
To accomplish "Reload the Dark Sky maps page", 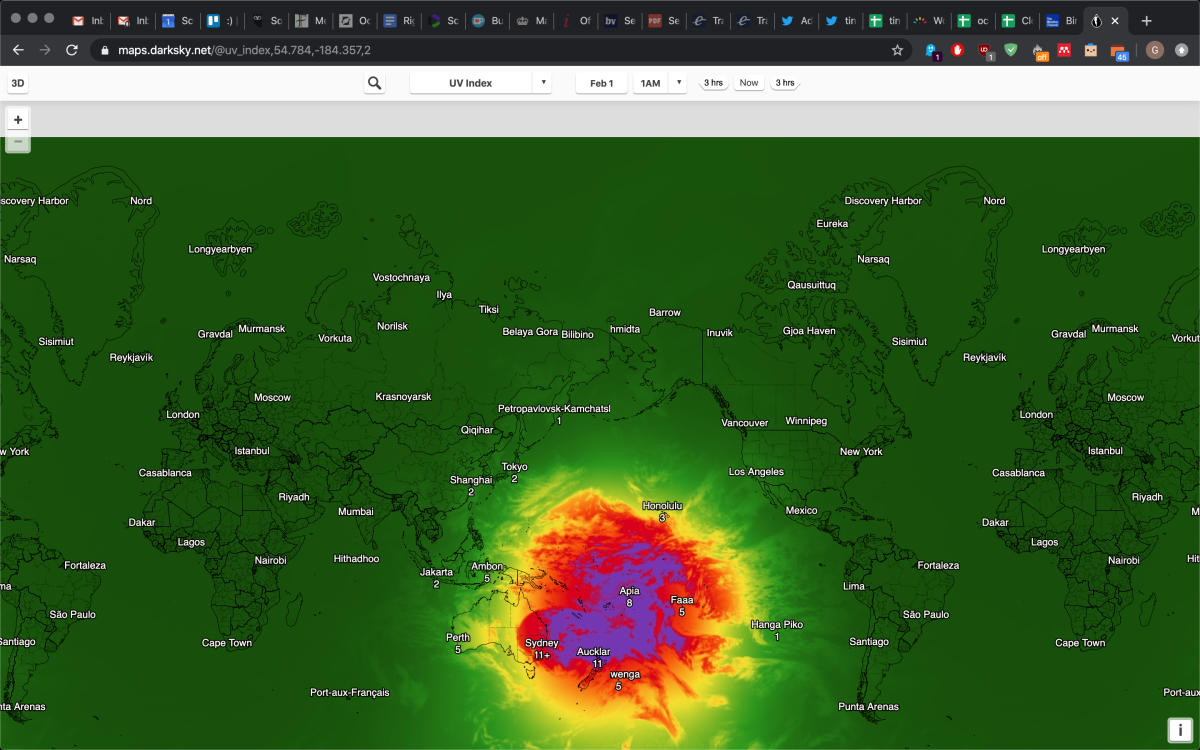I will [72, 50].
